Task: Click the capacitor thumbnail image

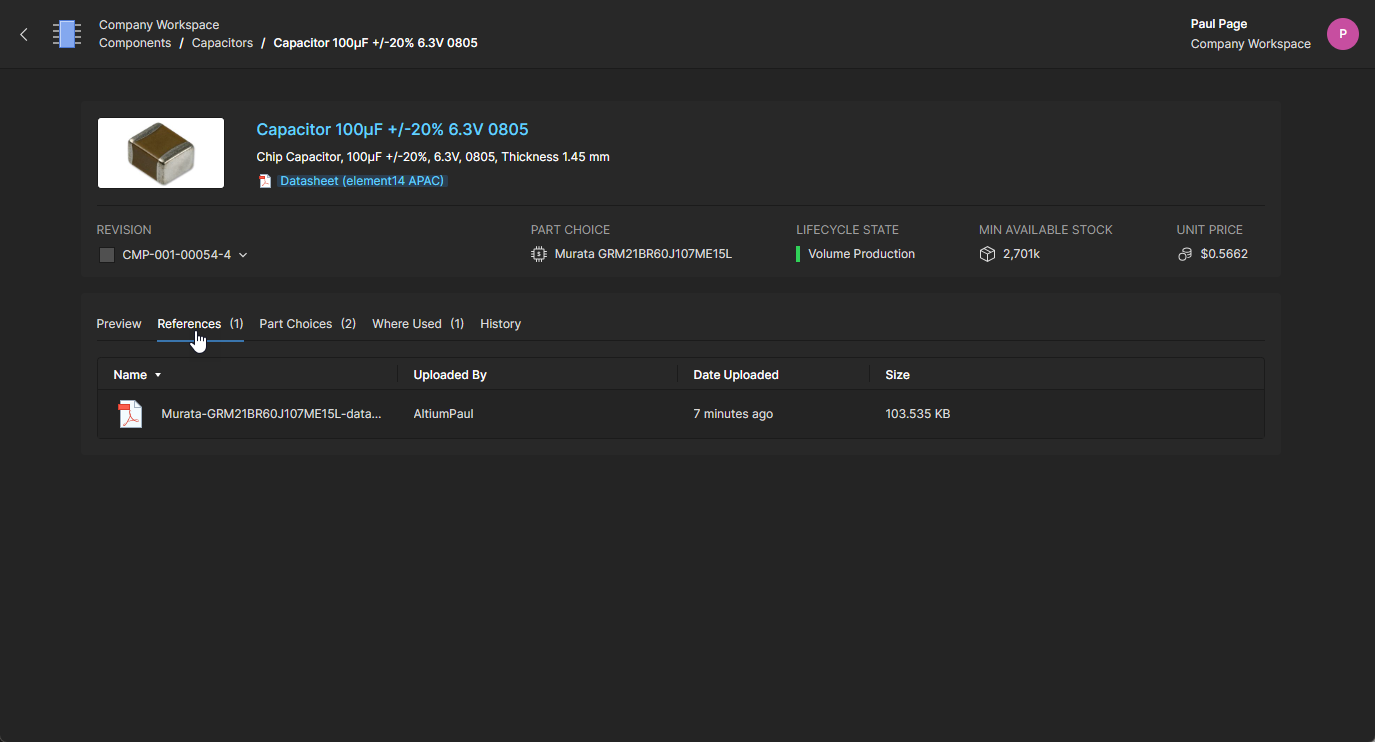Action: click(161, 153)
